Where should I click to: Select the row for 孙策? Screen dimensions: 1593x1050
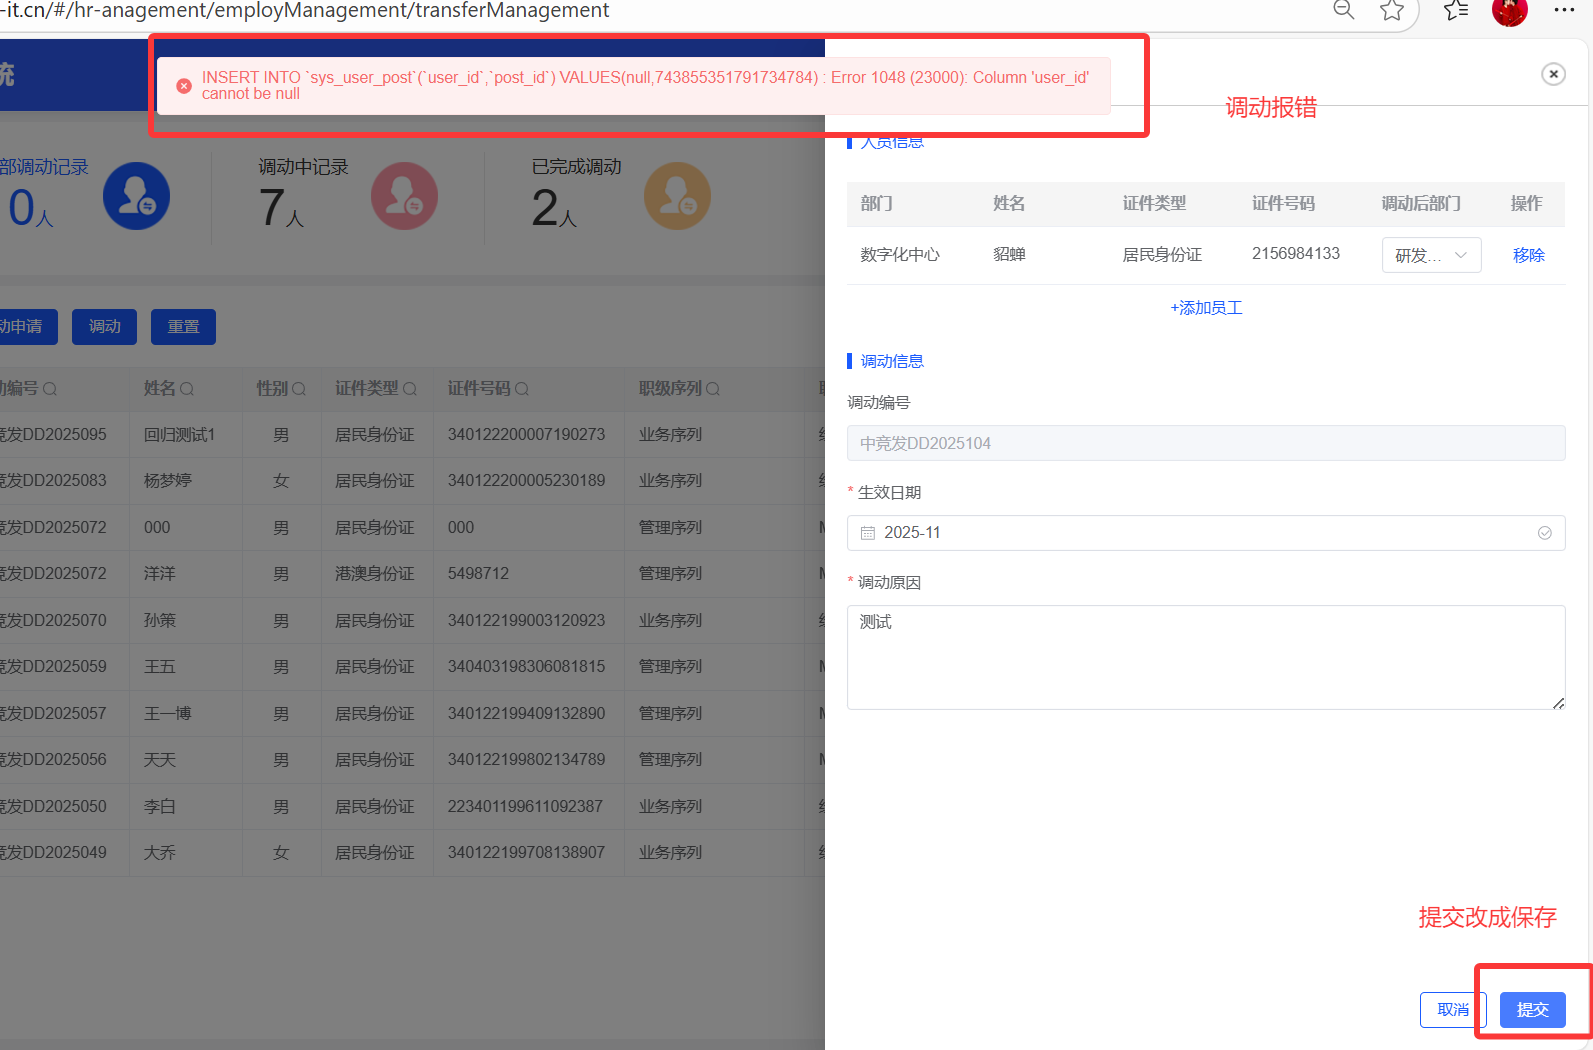412,620
